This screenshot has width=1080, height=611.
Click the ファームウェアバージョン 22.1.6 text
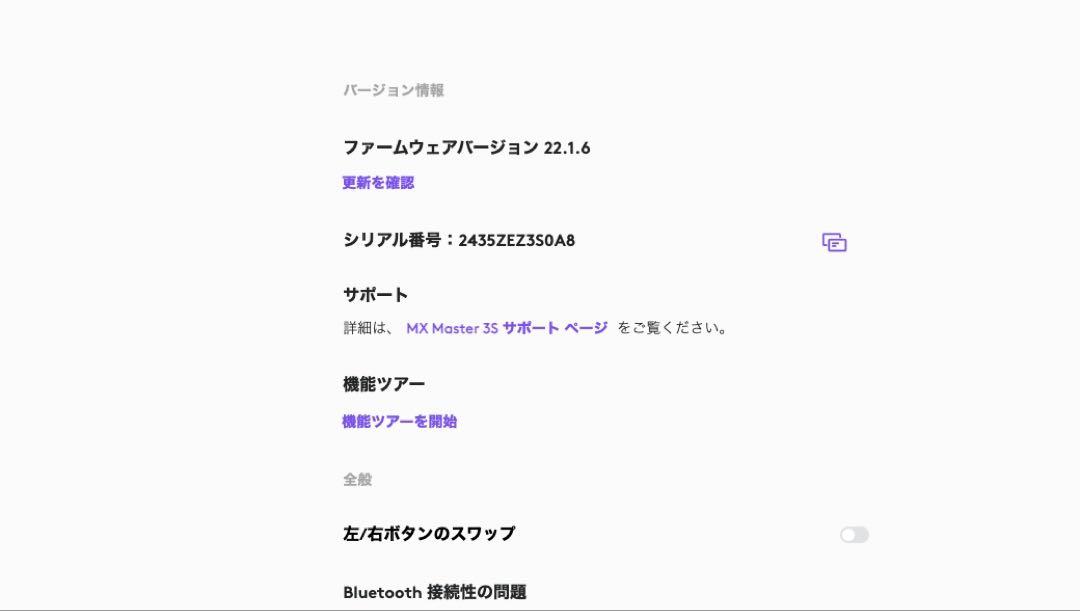click(x=466, y=147)
